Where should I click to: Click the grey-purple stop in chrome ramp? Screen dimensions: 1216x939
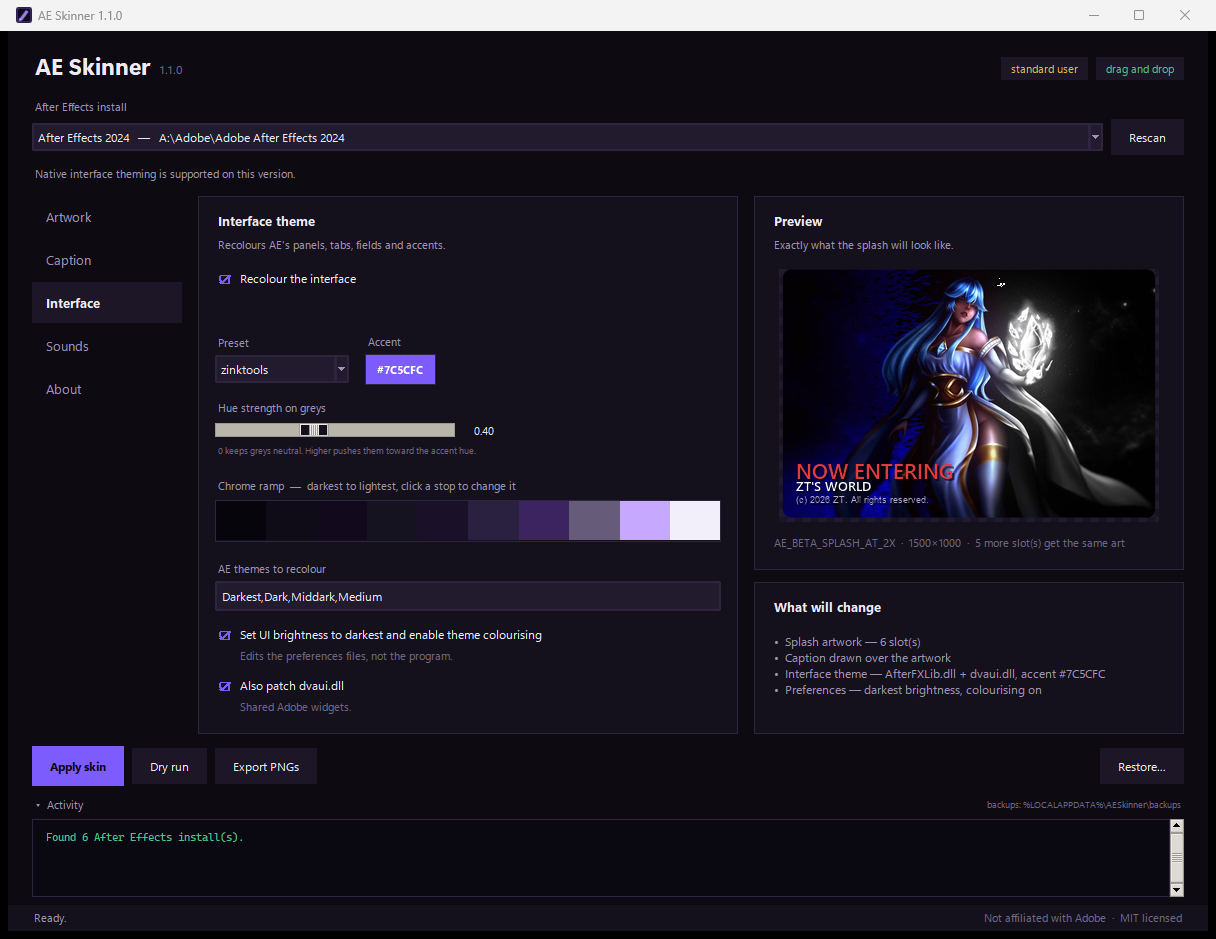tap(594, 521)
